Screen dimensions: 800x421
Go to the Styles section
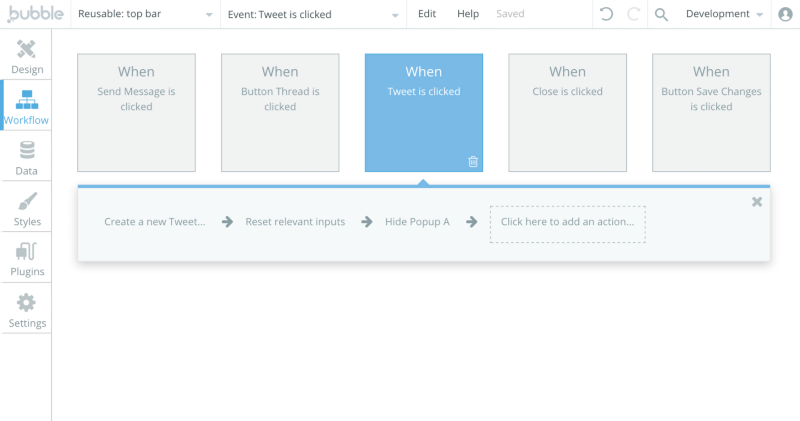point(27,209)
